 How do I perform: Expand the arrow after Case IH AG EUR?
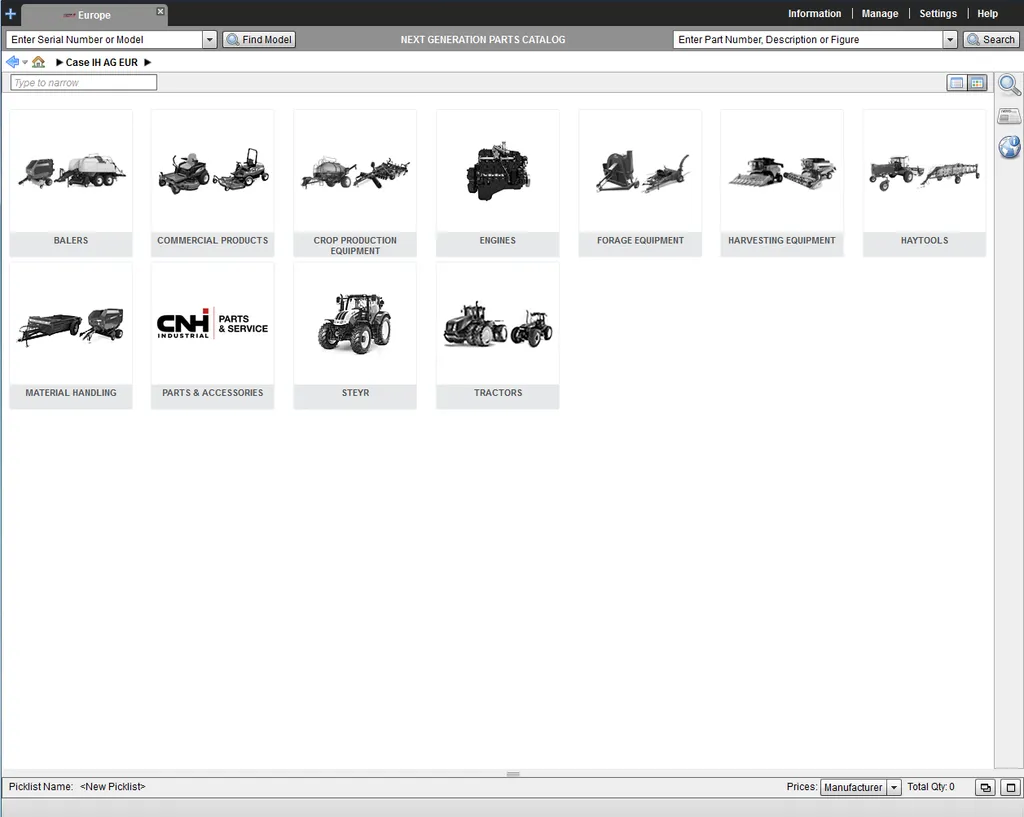click(x=148, y=63)
